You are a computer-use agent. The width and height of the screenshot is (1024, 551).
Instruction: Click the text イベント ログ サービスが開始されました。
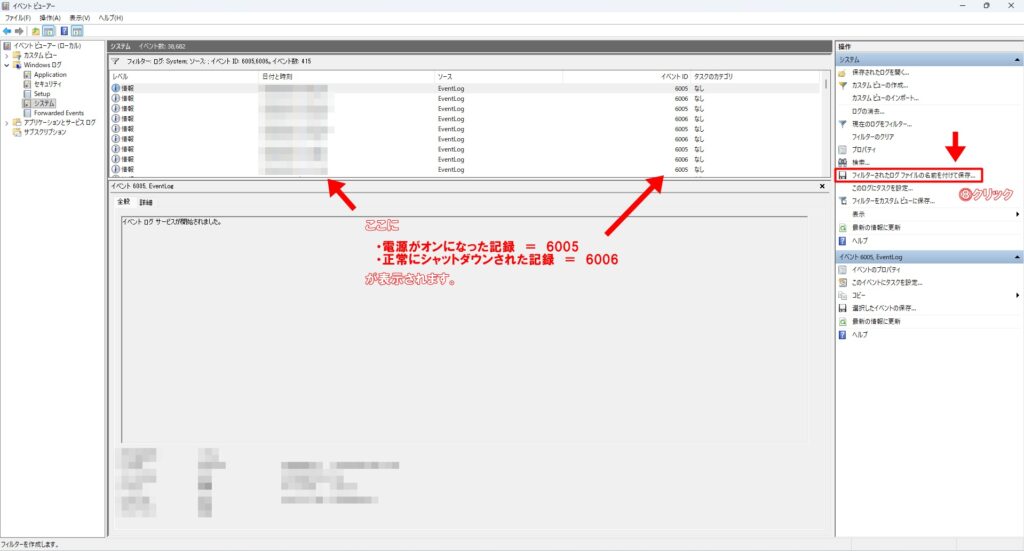172,222
